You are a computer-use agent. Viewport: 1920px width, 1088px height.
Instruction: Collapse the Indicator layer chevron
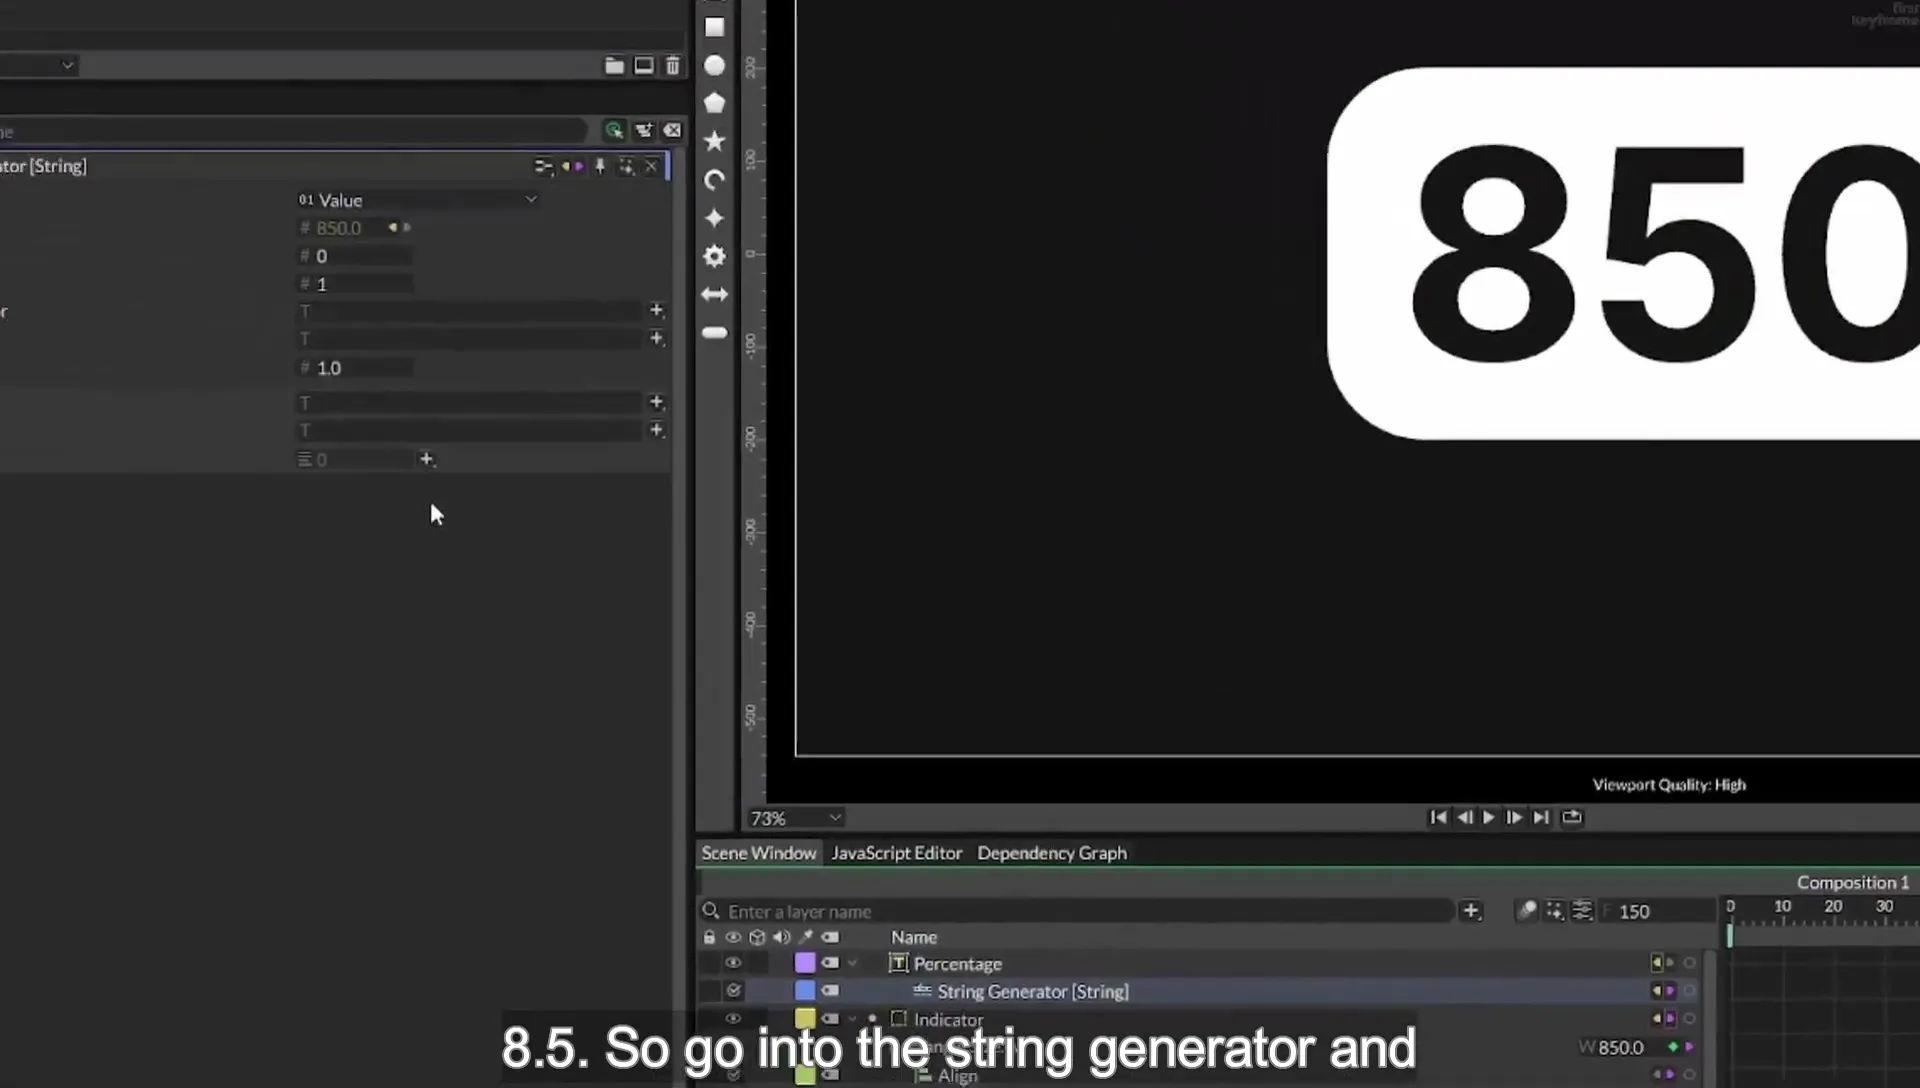click(x=853, y=1019)
